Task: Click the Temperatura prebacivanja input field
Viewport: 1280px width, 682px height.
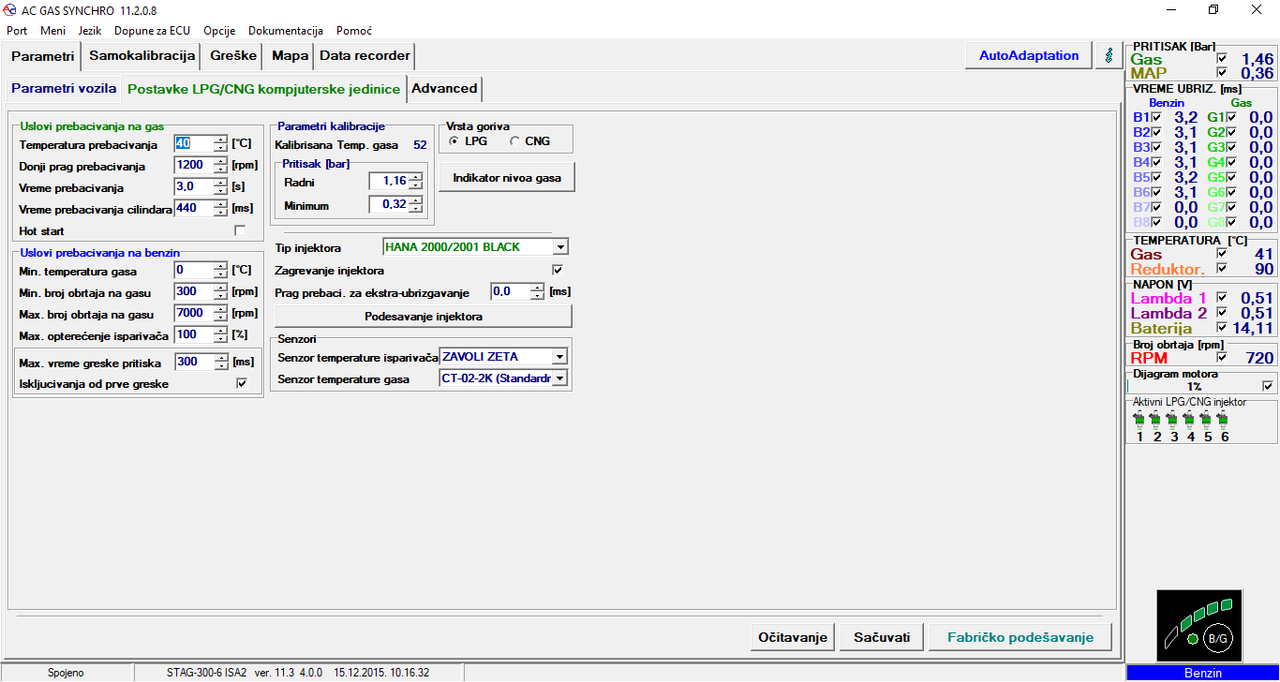Action: [193, 145]
